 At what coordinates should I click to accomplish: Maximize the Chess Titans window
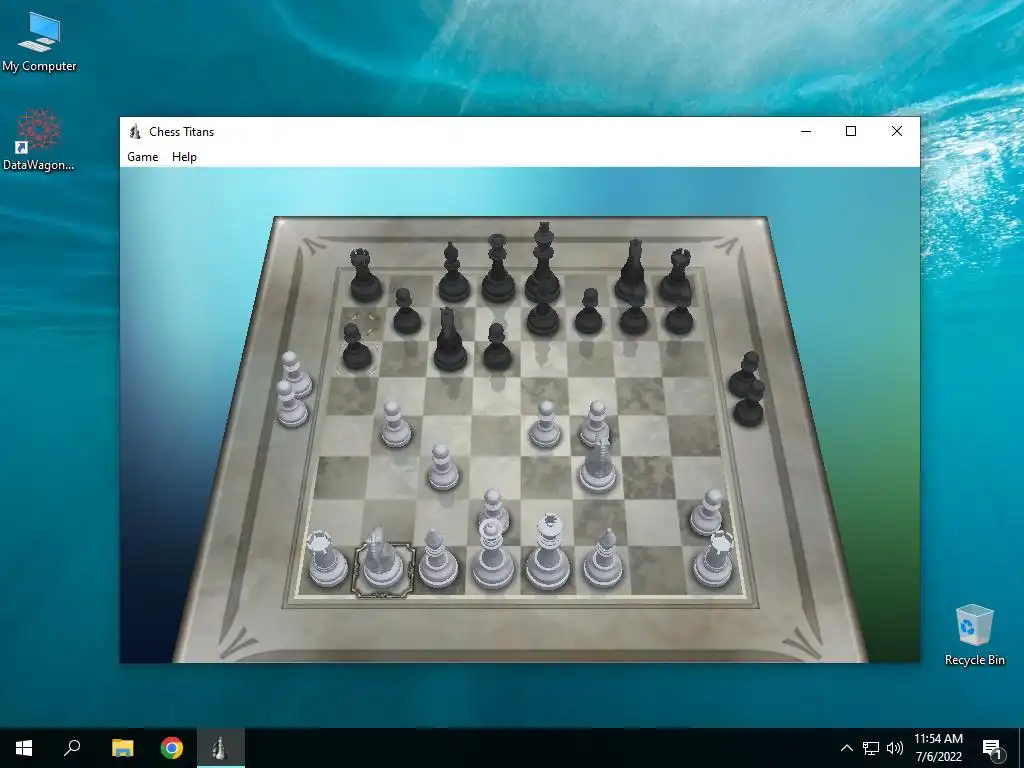pyautogui.click(x=851, y=131)
